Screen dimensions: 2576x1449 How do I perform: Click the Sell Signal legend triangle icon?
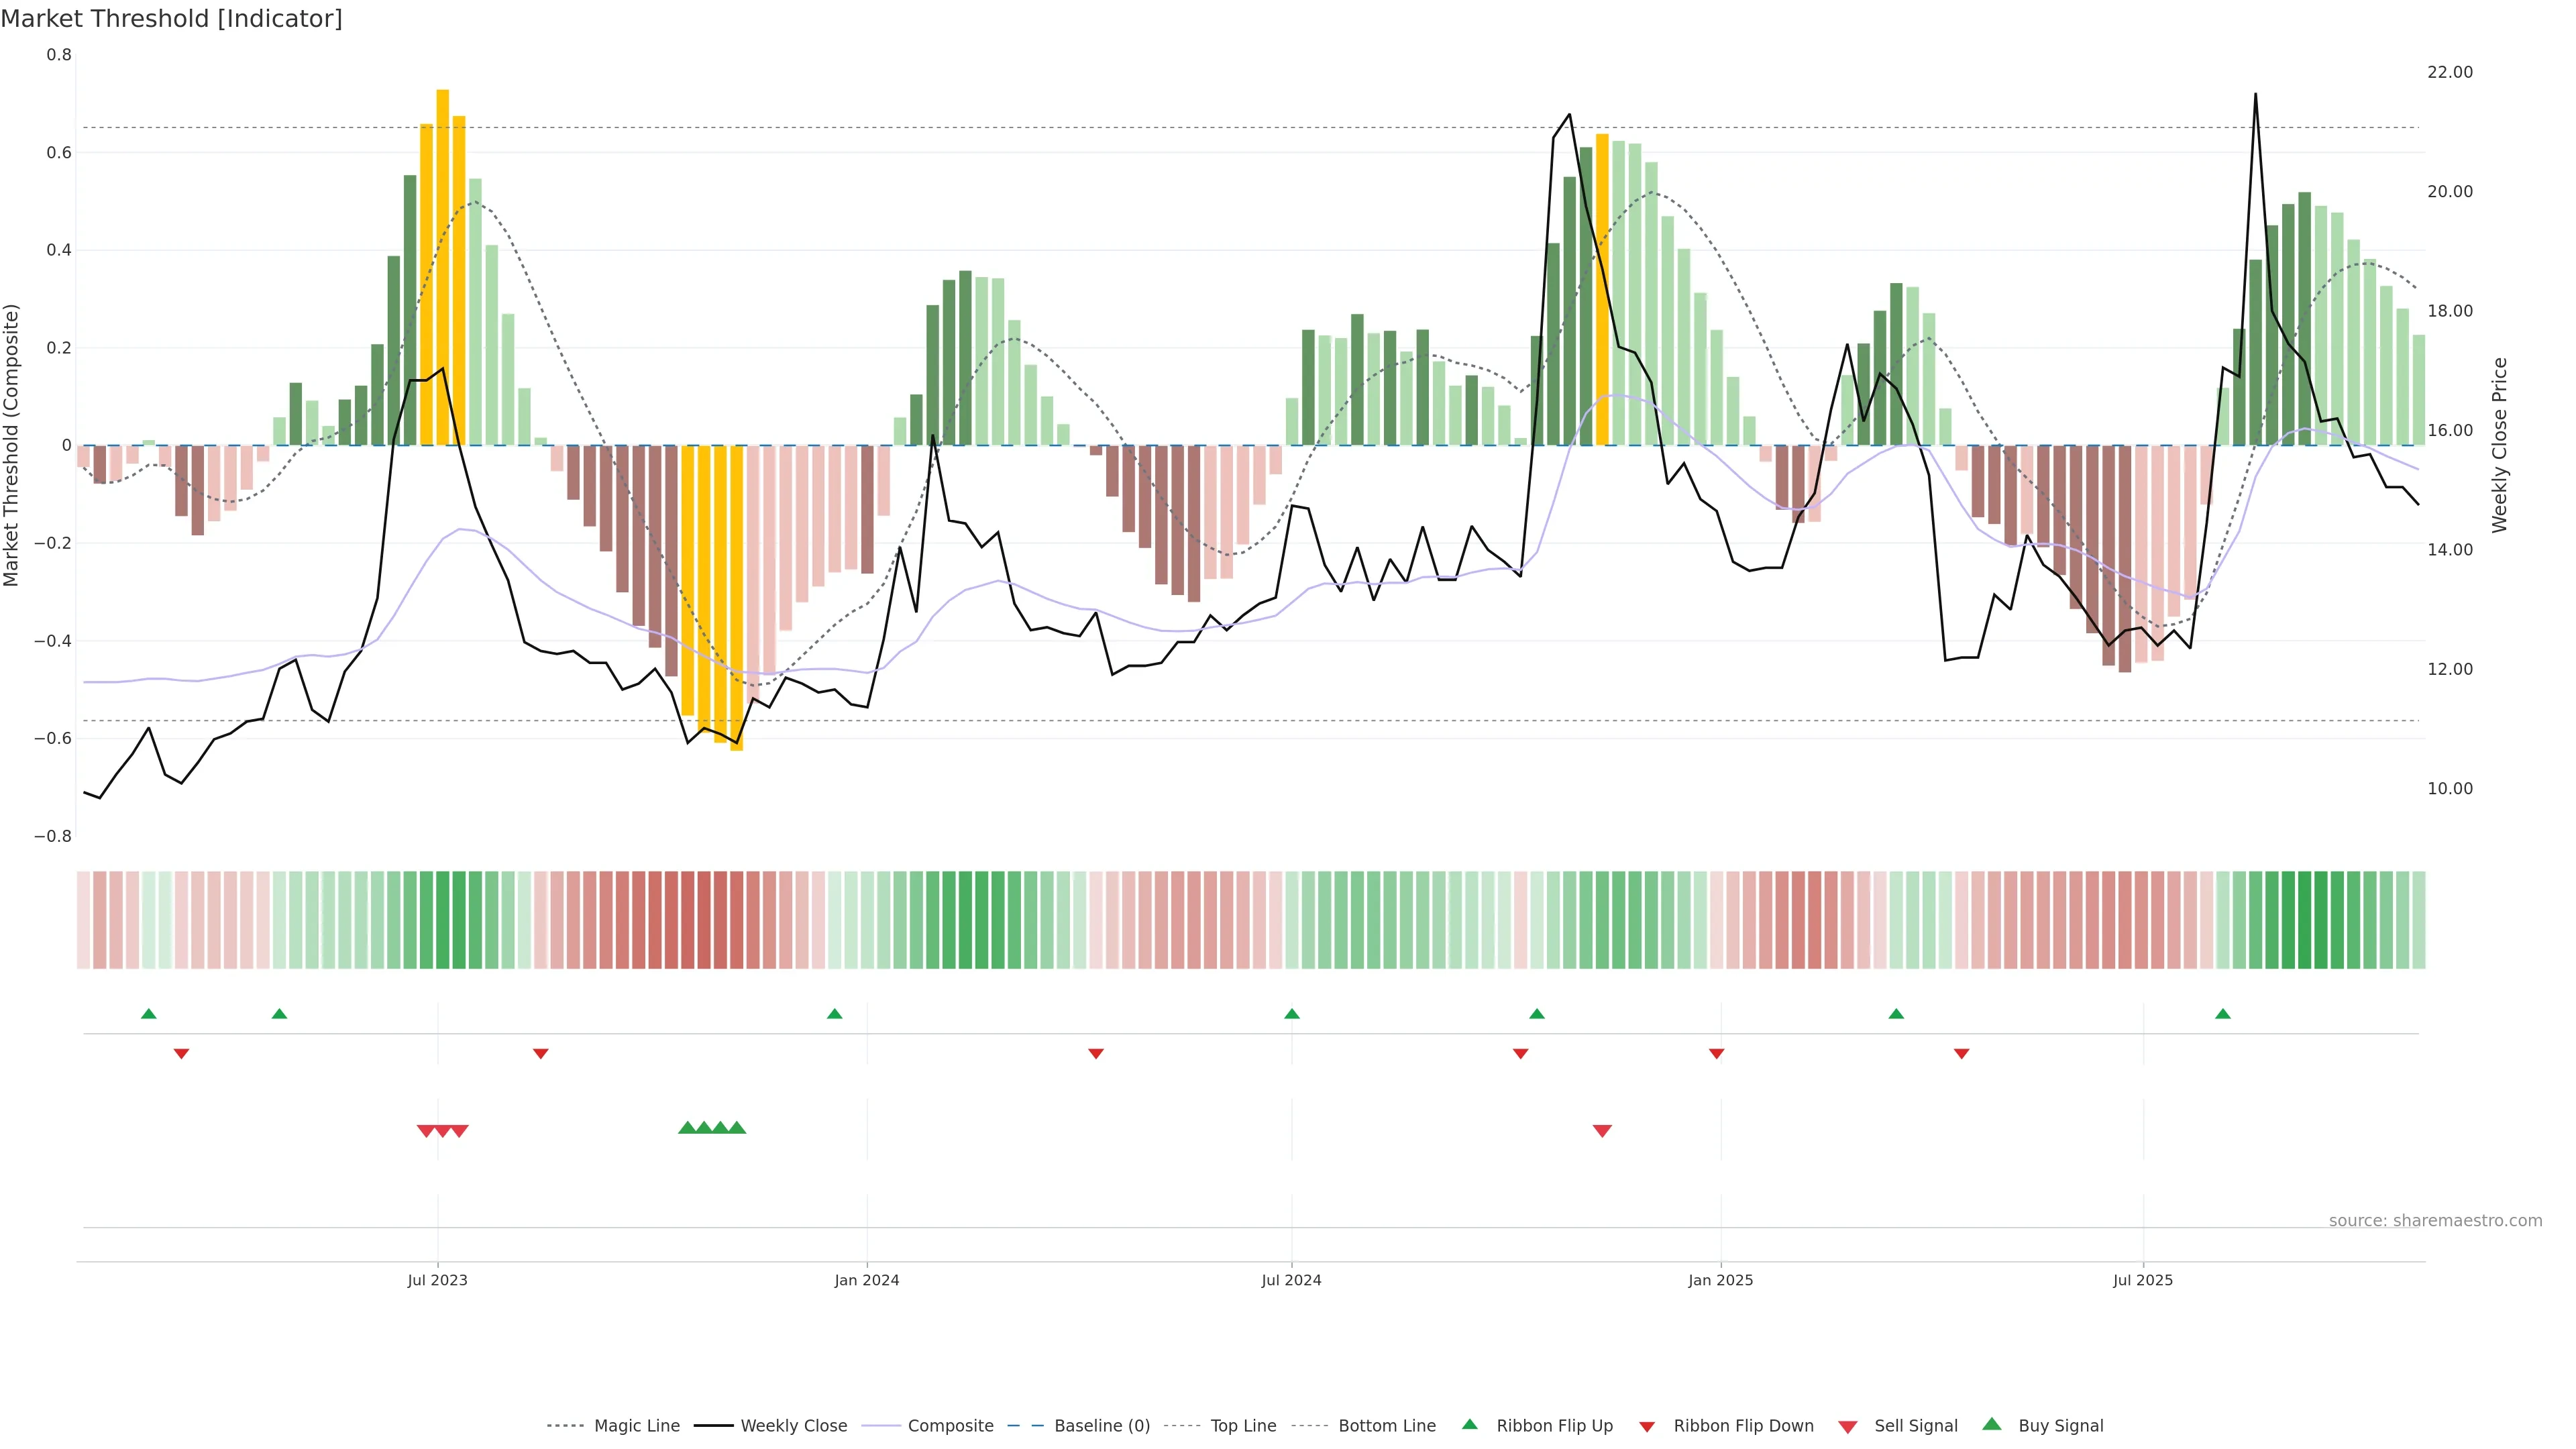click(x=1847, y=1426)
